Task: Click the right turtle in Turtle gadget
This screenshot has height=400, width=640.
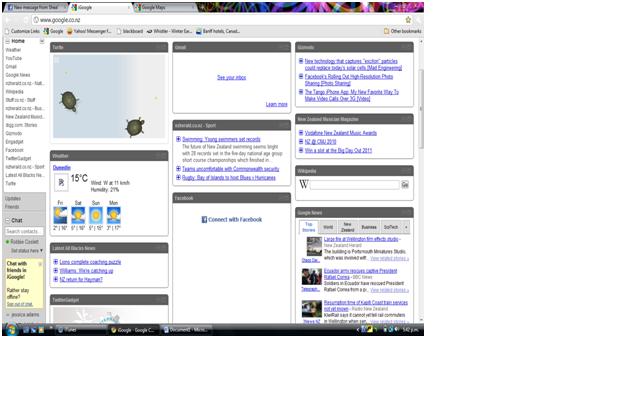Action: [x=135, y=127]
